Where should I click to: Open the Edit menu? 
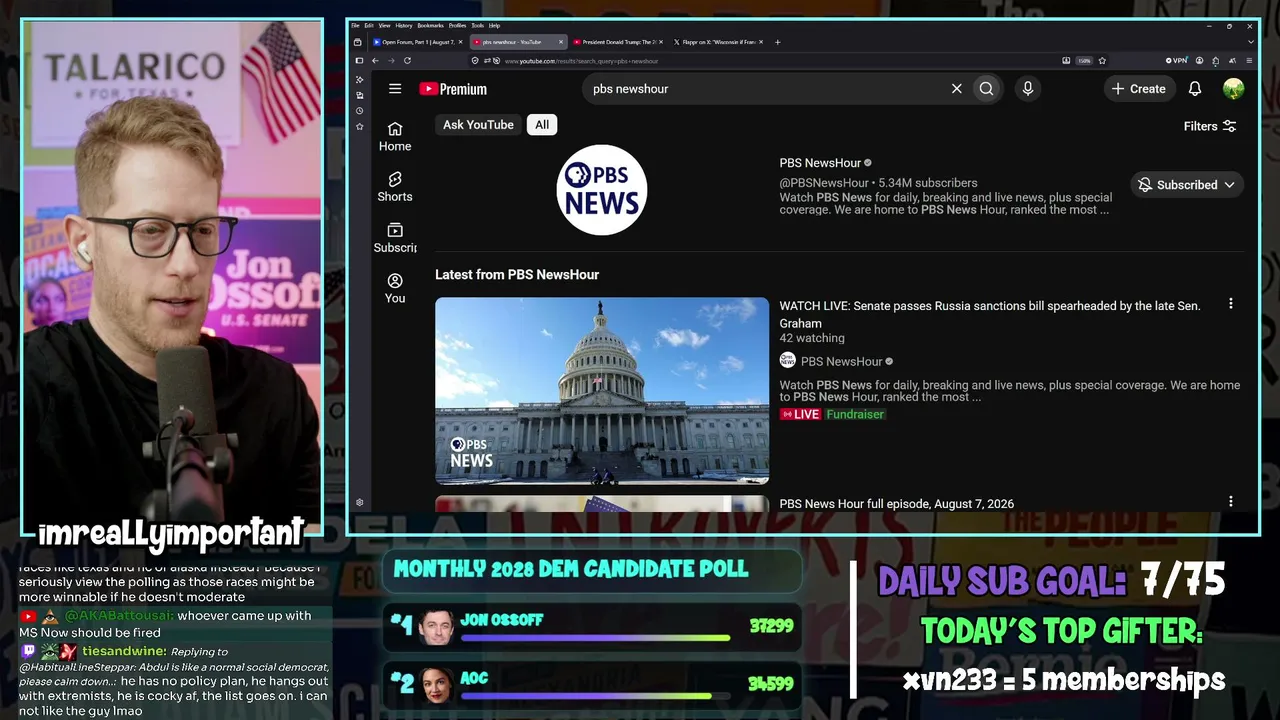(369, 25)
